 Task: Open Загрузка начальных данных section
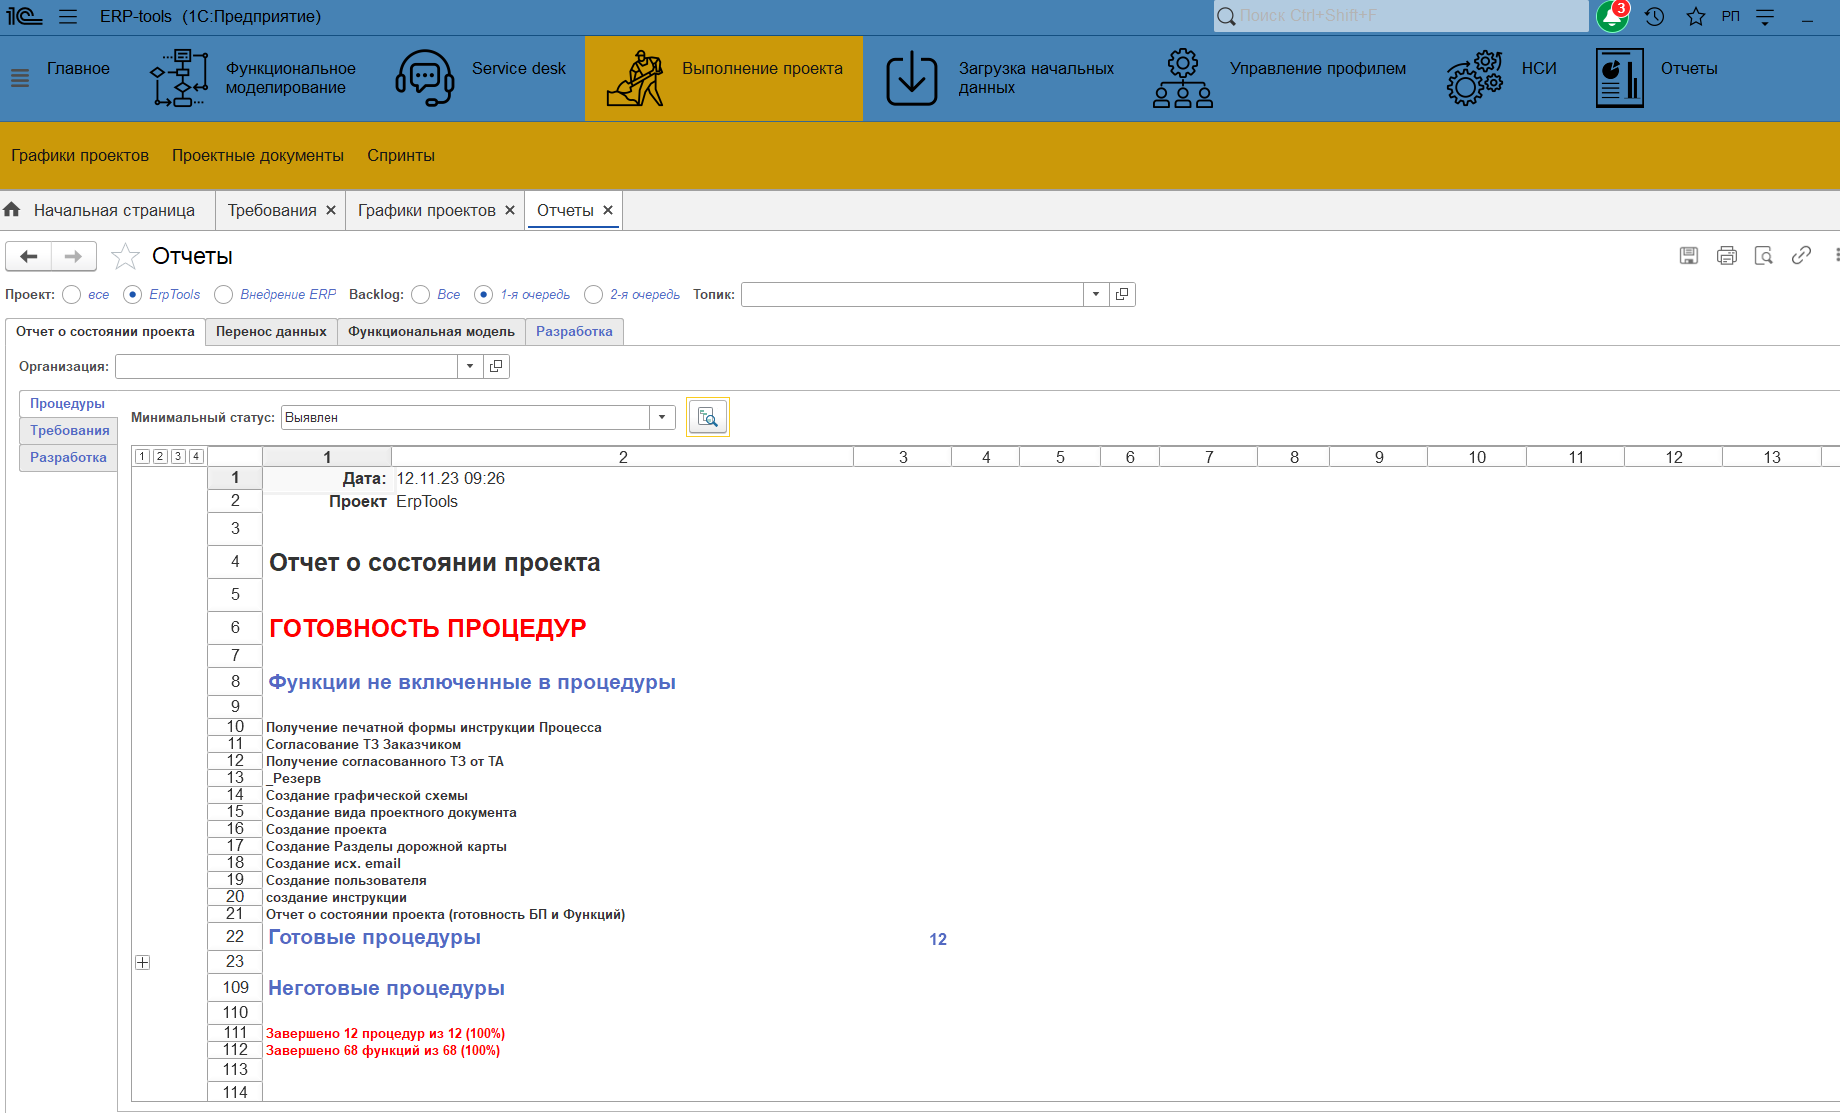1000,78
